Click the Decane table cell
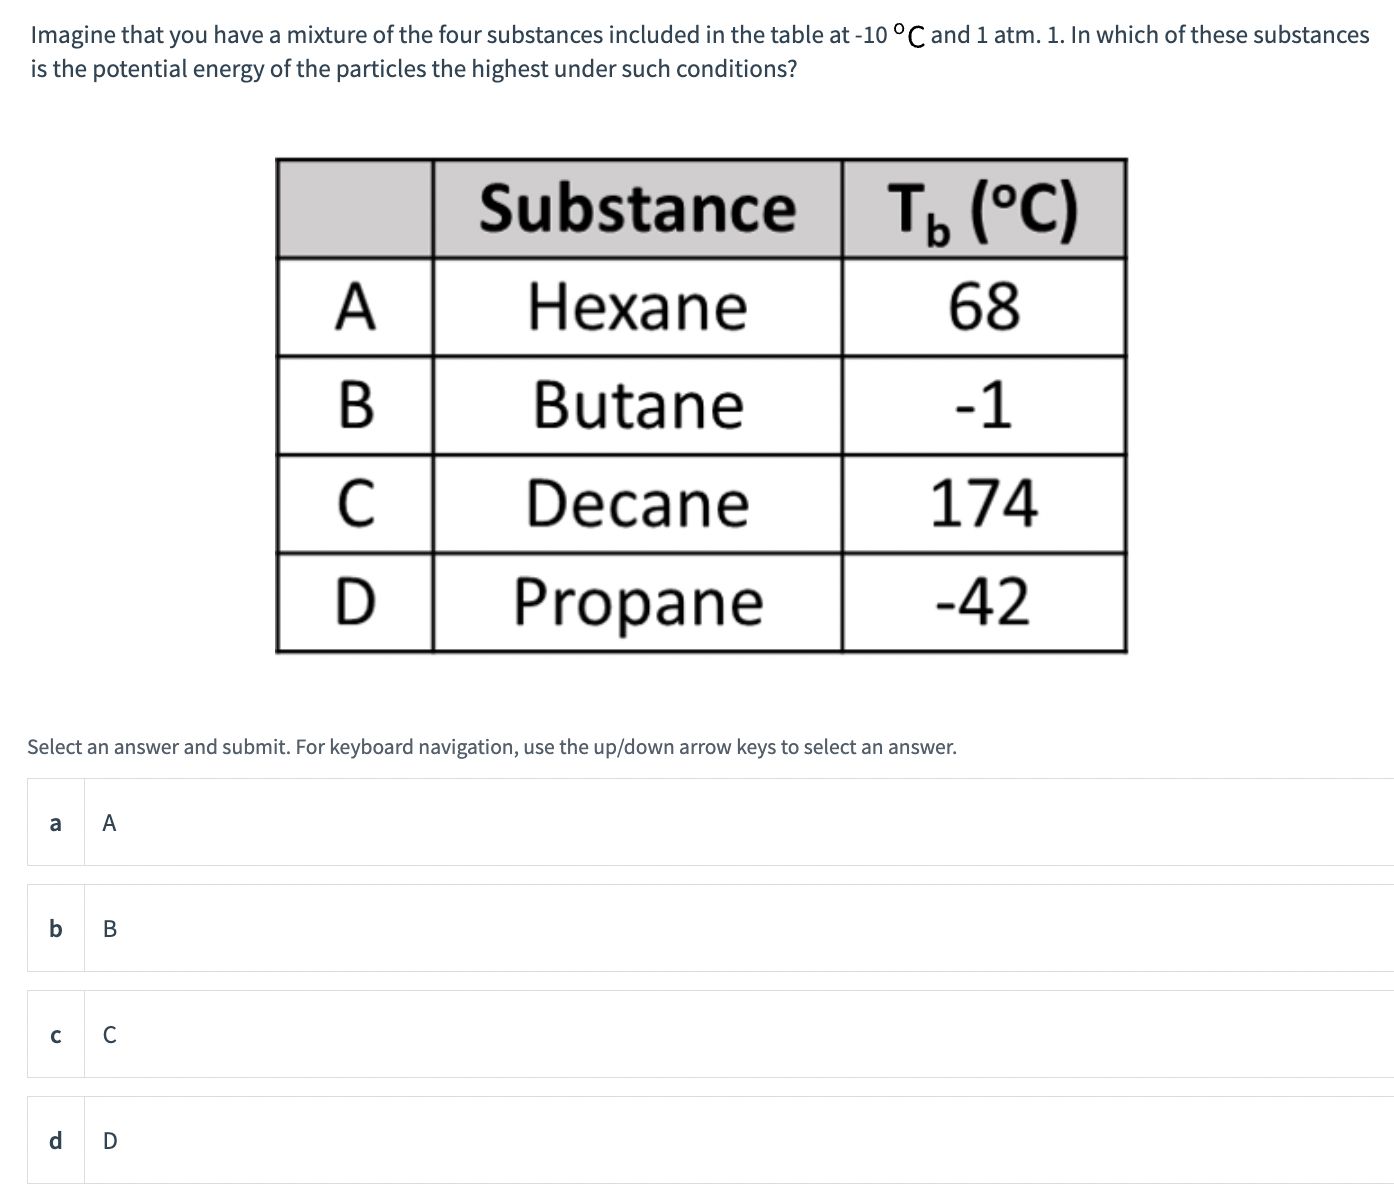 point(638,503)
